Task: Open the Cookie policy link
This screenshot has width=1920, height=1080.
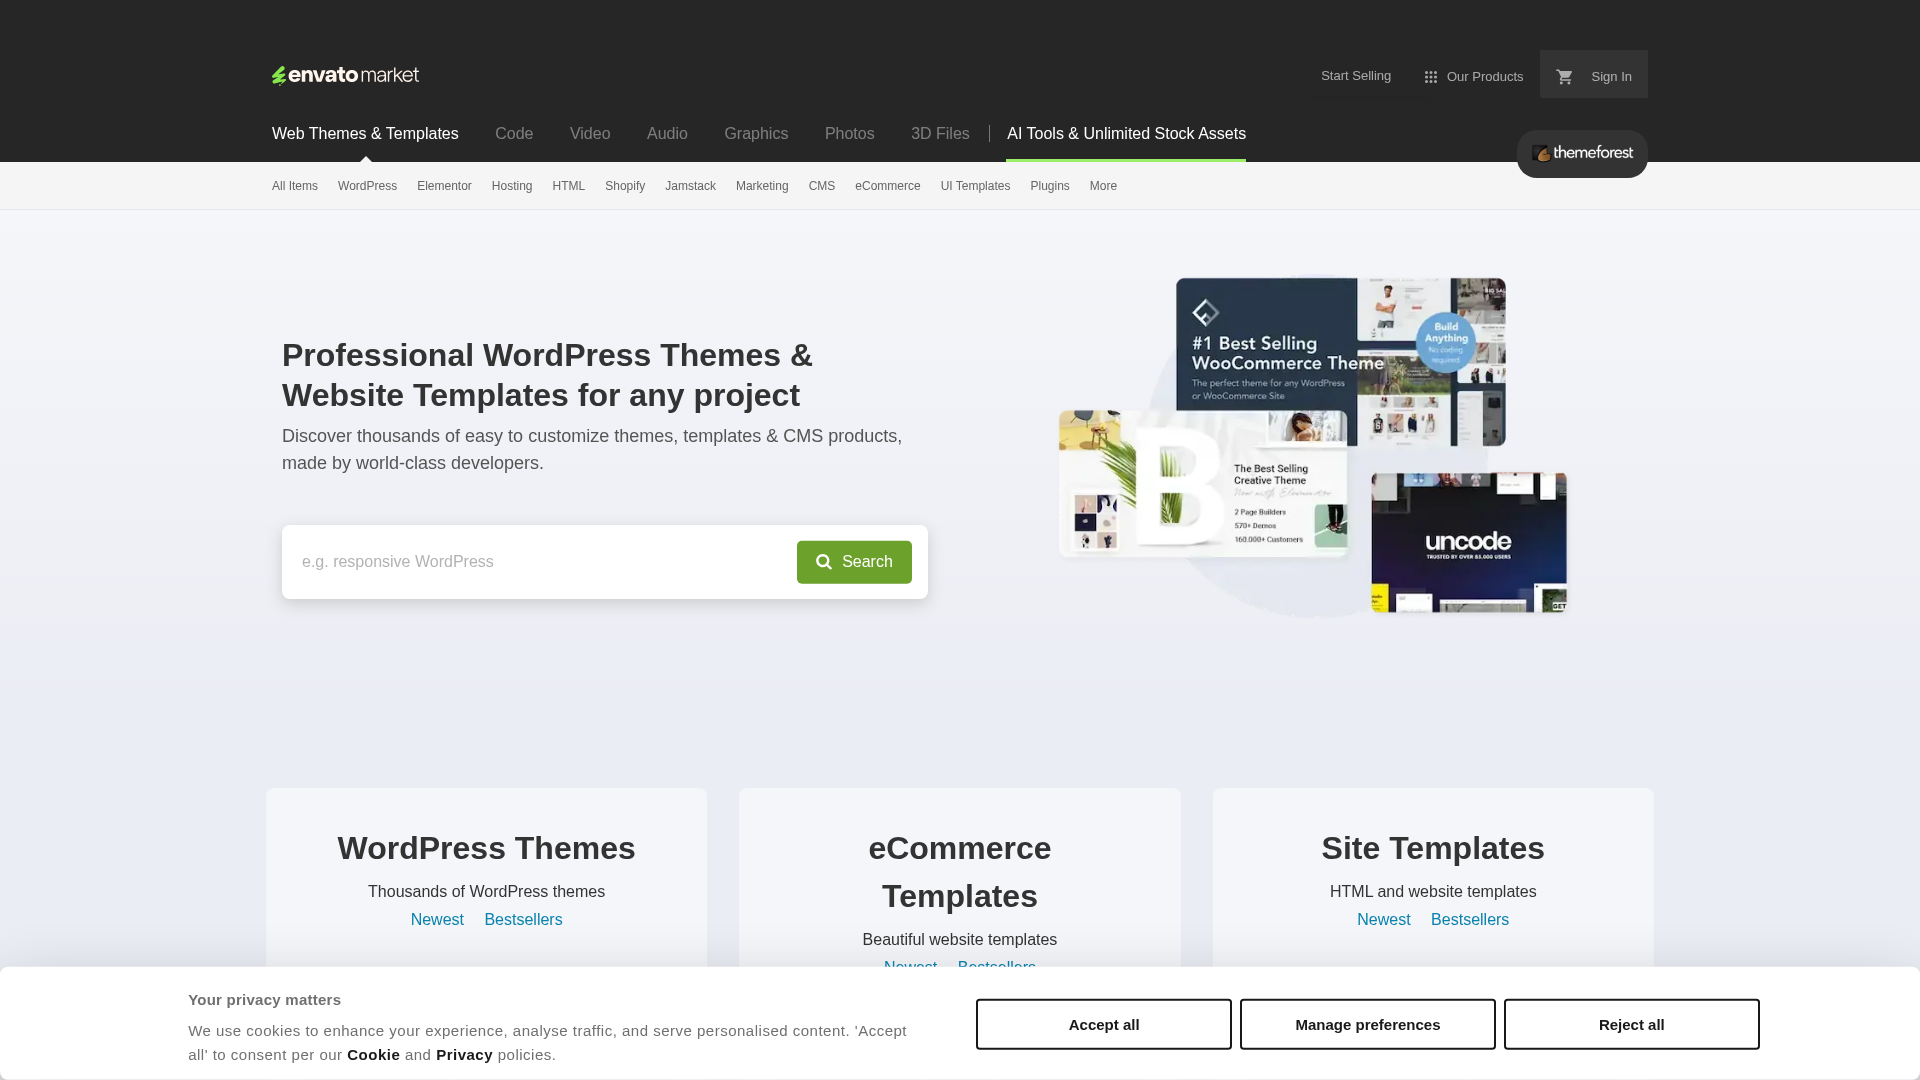Action: (x=373, y=1055)
